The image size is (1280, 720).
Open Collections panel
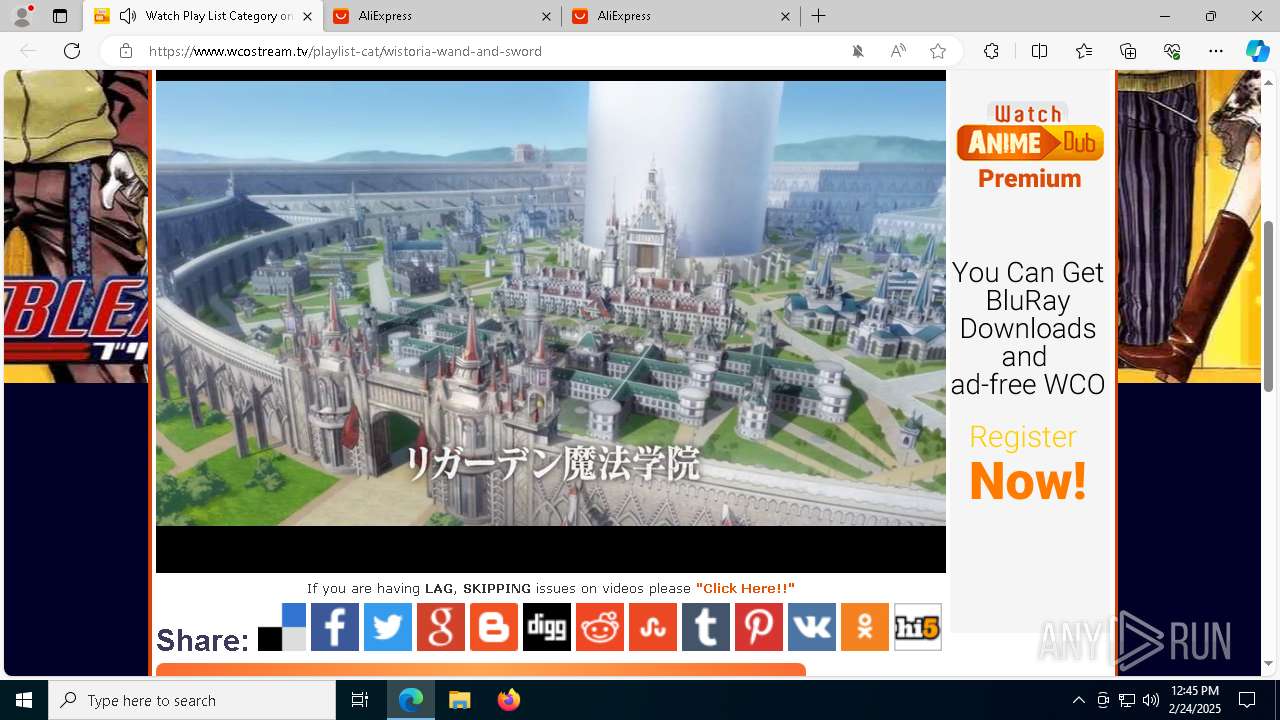coord(1128,51)
